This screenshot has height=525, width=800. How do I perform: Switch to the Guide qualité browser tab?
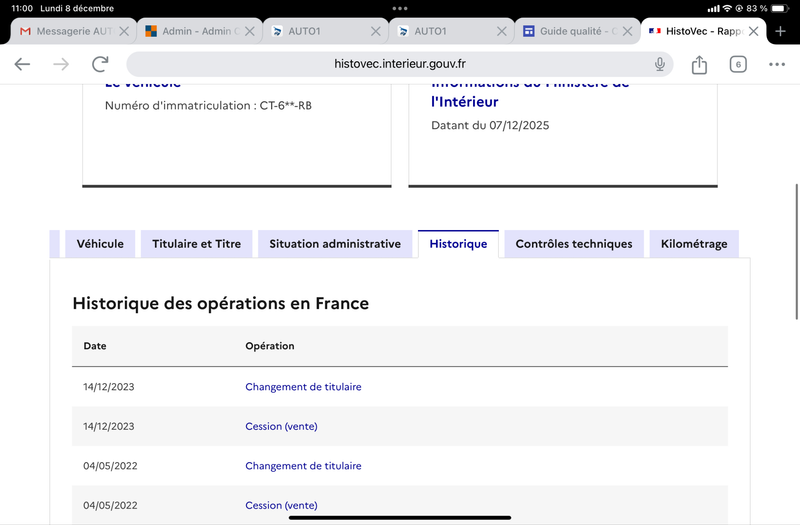tap(570, 31)
